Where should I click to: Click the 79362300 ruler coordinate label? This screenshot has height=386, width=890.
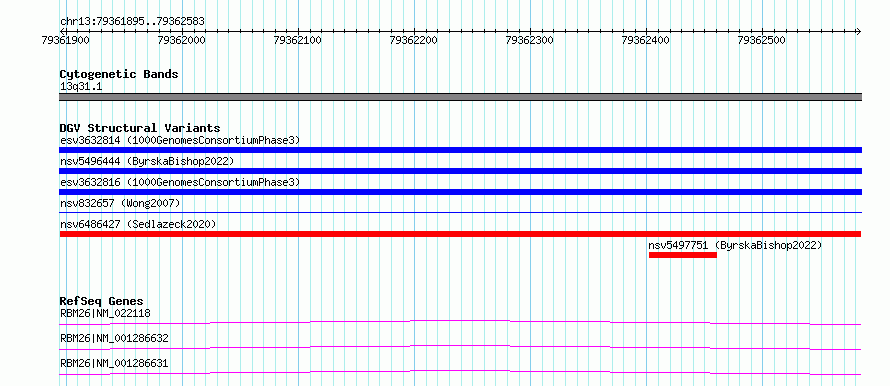coord(530,40)
